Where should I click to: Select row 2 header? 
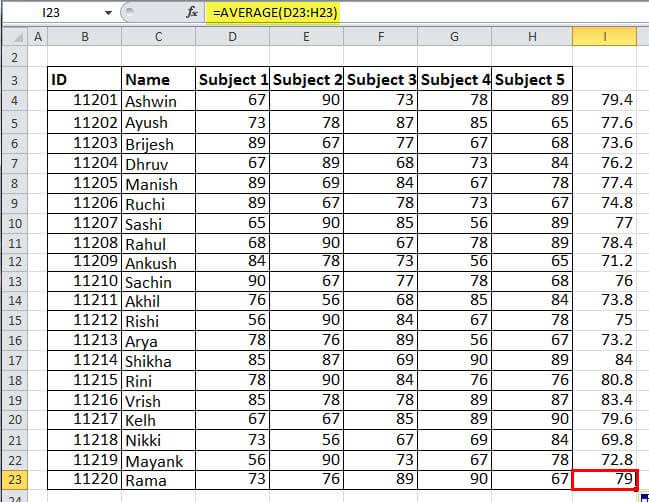pos(15,57)
